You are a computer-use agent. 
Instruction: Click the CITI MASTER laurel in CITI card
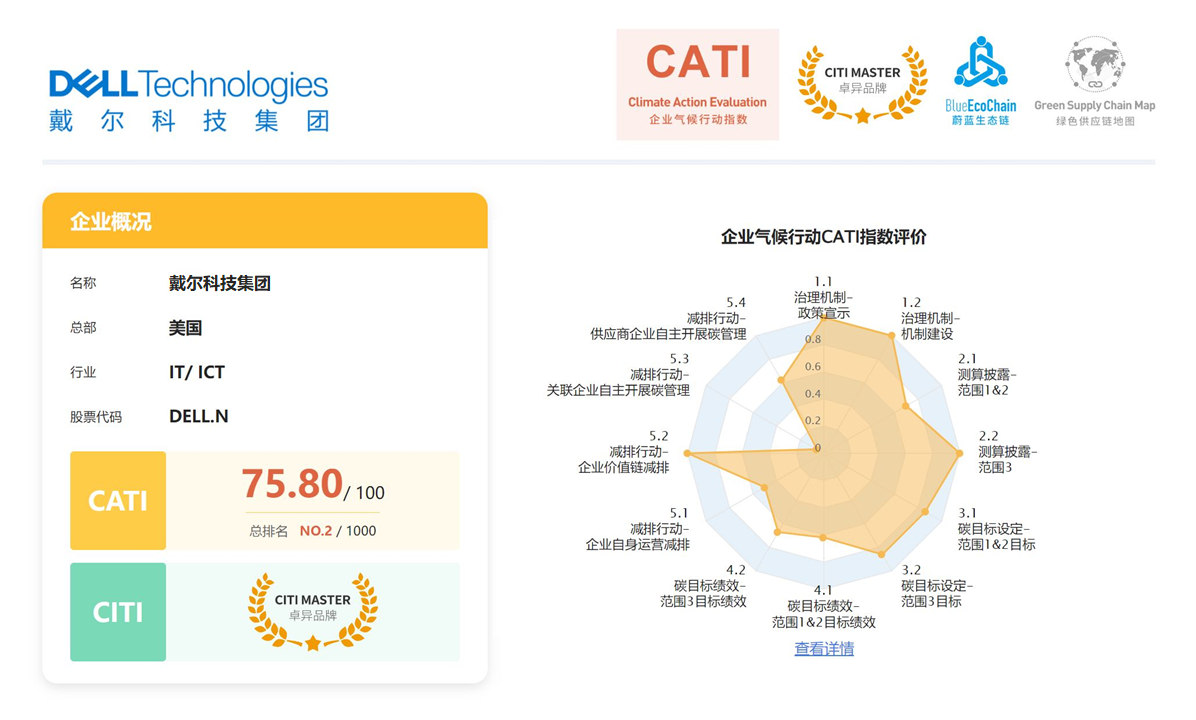pyautogui.click(x=313, y=612)
